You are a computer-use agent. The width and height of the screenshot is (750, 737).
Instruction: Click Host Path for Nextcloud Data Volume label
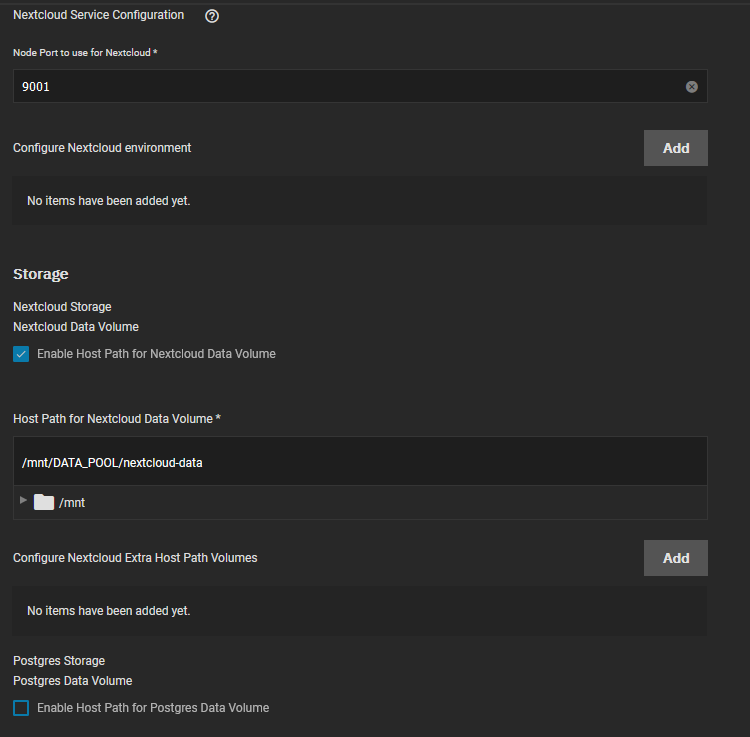tap(117, 419)
